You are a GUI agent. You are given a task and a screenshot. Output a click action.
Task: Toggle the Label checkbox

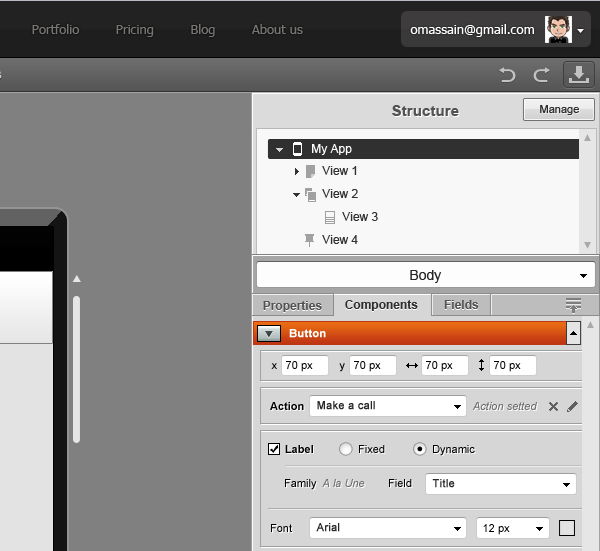[274, 449]
